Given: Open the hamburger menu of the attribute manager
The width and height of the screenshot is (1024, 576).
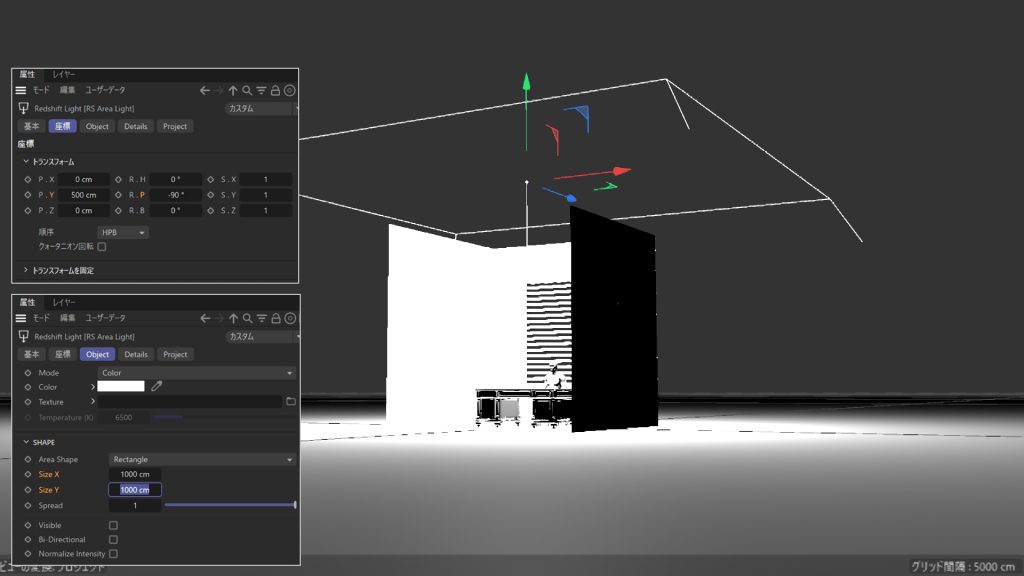Looking at the screenshot, I should tap(19, 318).
